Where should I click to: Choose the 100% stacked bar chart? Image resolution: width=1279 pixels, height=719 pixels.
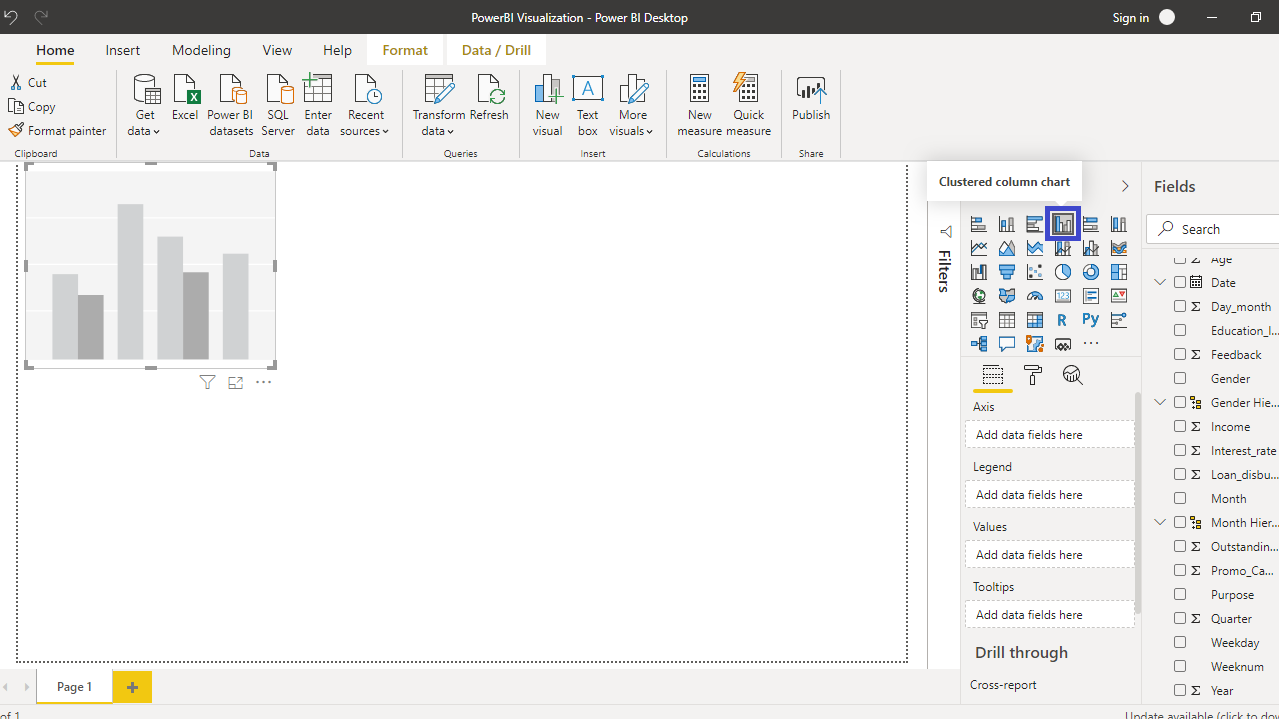pos(1091,224)
